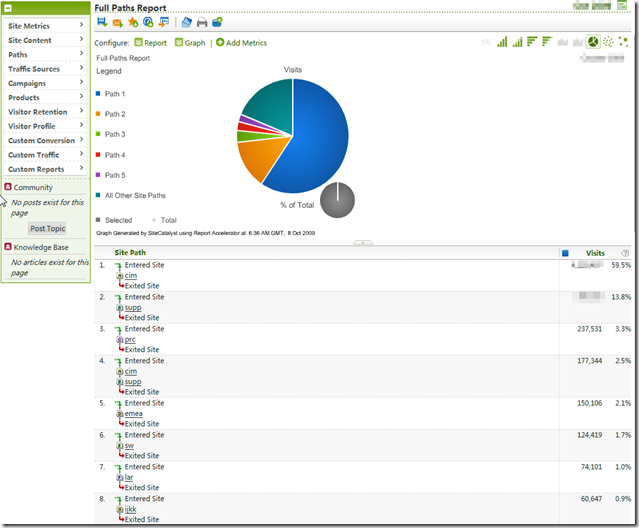The height and width of the screenshot is (528, 639).
Task: Collapse the graph using the divider handle
Action: click(364, 242)
